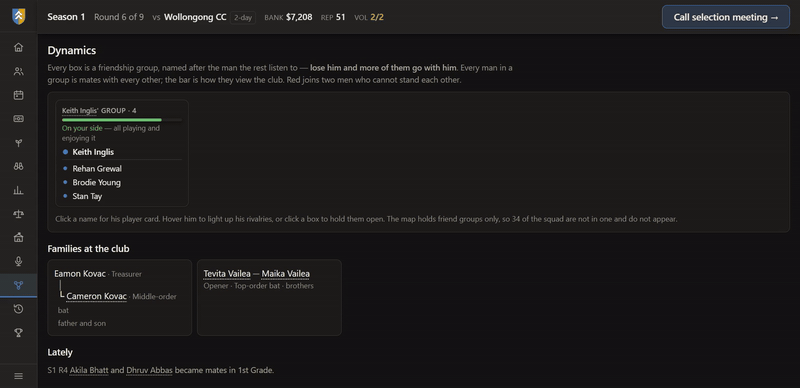
Task: Click Eamon Kovac Treasurer name
Action: pyautogui.click(x=80, y=274)
